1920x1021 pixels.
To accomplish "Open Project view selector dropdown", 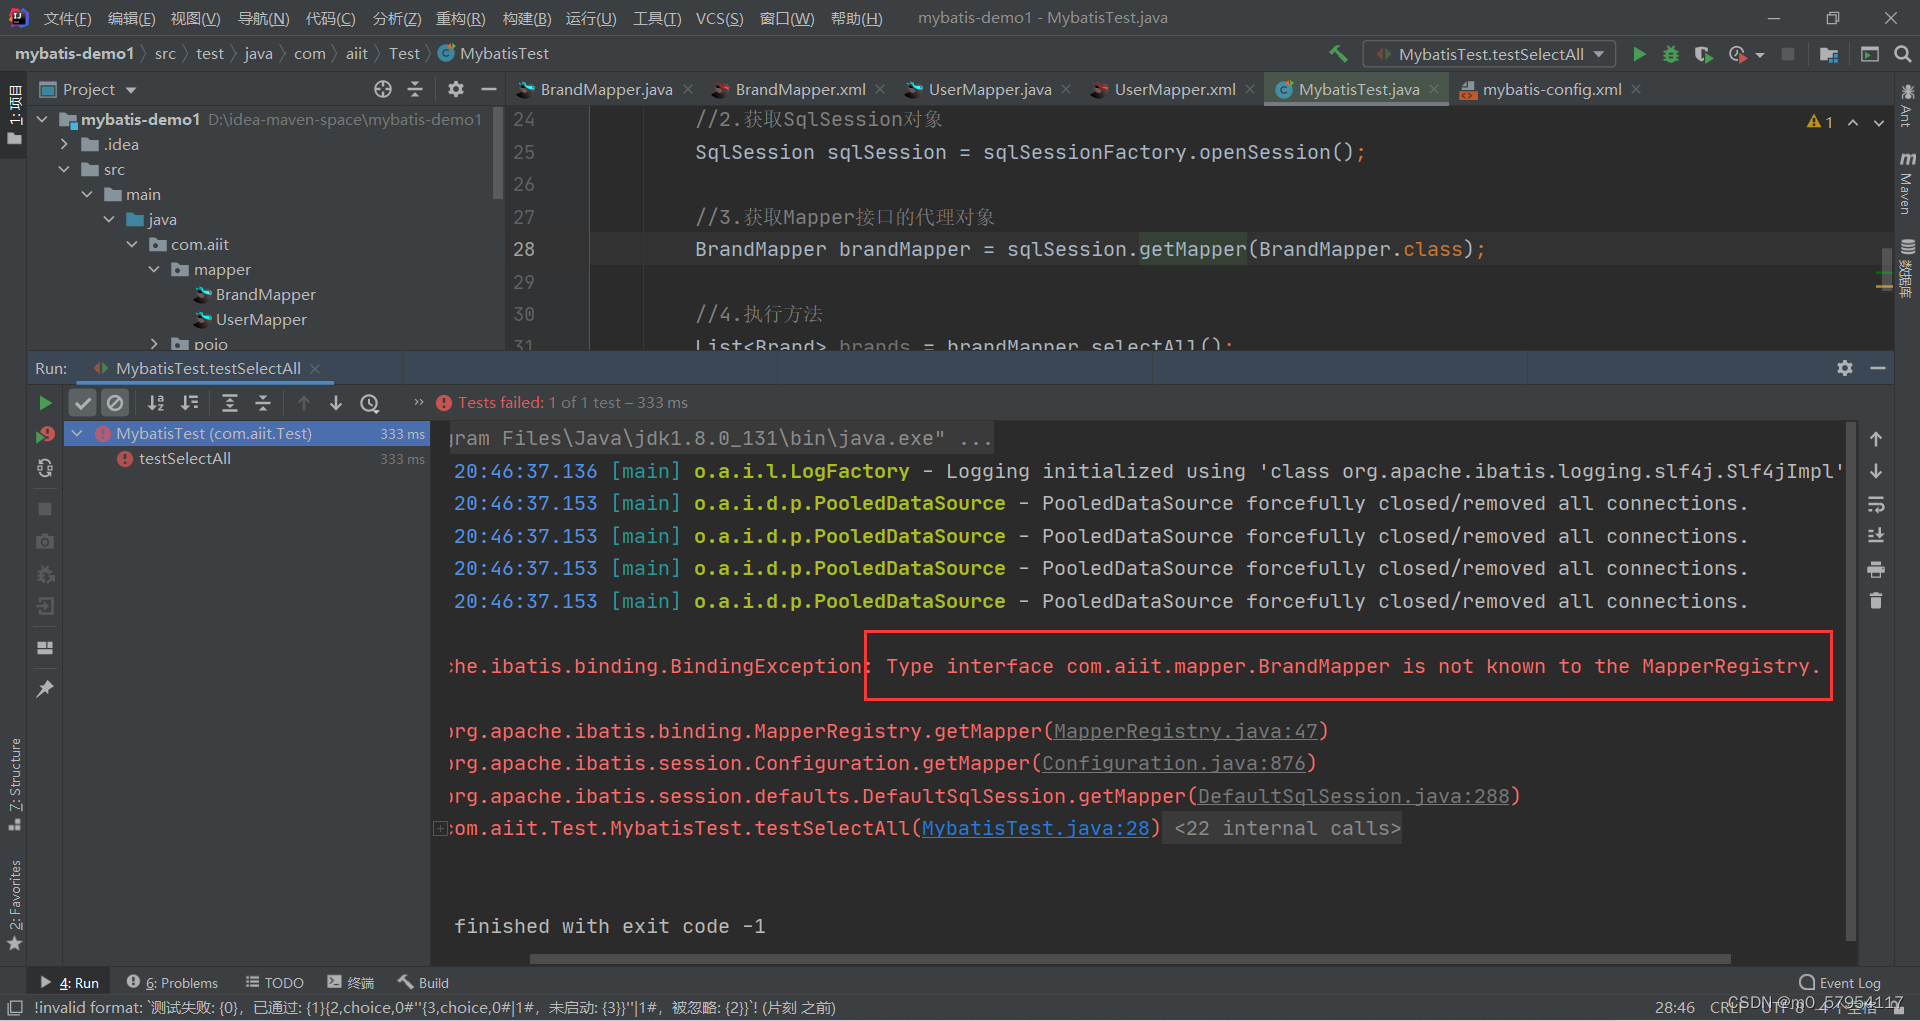I will pyautogui.click(x=87, y=89).
